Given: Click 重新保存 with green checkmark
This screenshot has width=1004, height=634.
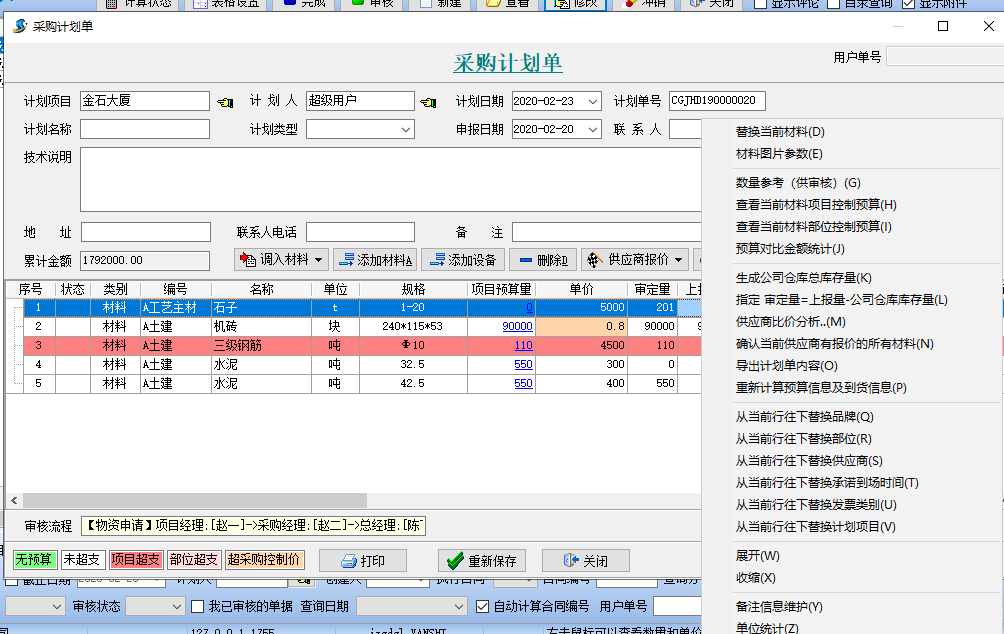Looking at the screenshot, I should tap(480, 561).
